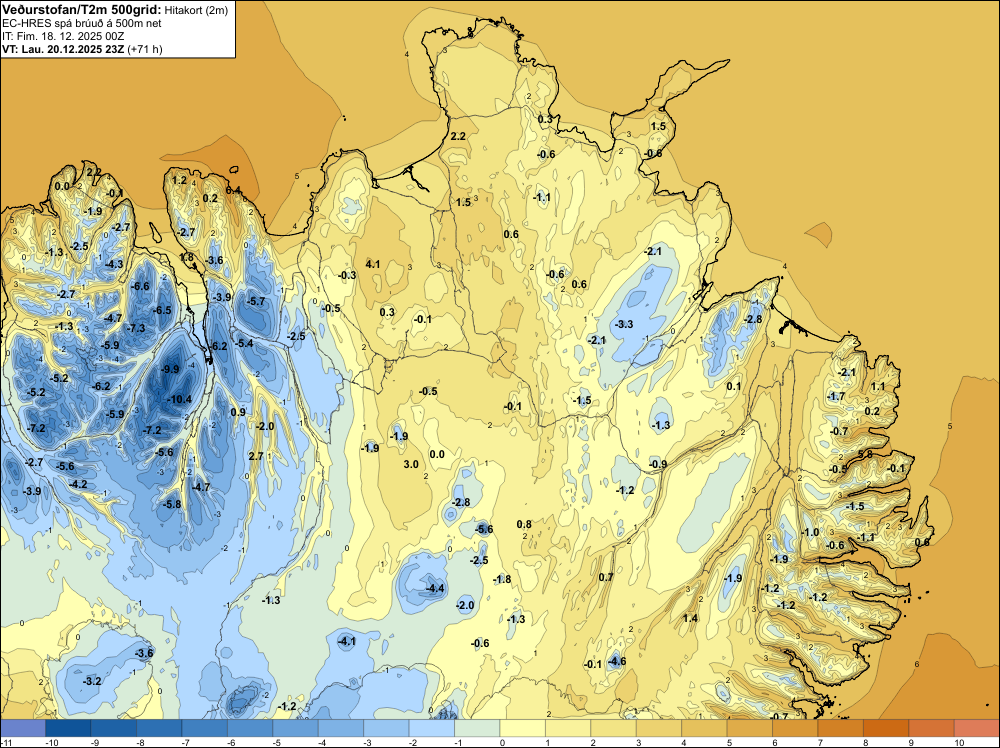Select the -1.7 temperature label

836,397
